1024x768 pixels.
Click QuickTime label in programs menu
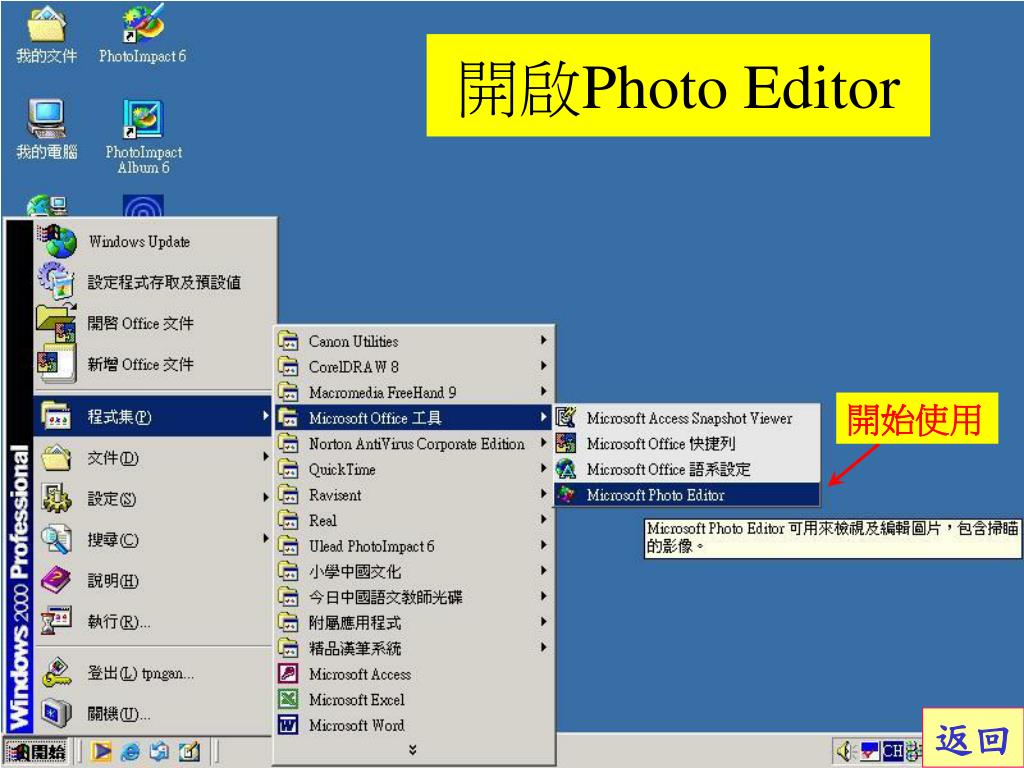[342, 470]
